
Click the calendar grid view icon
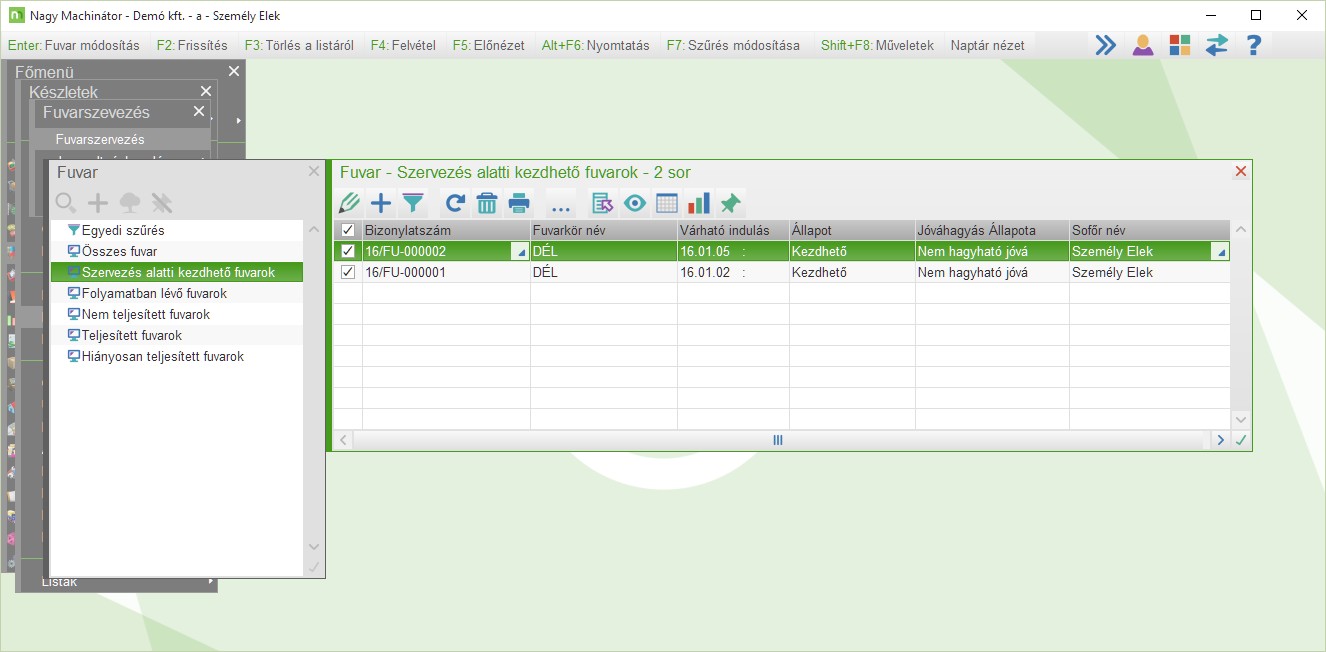[667, 203]
